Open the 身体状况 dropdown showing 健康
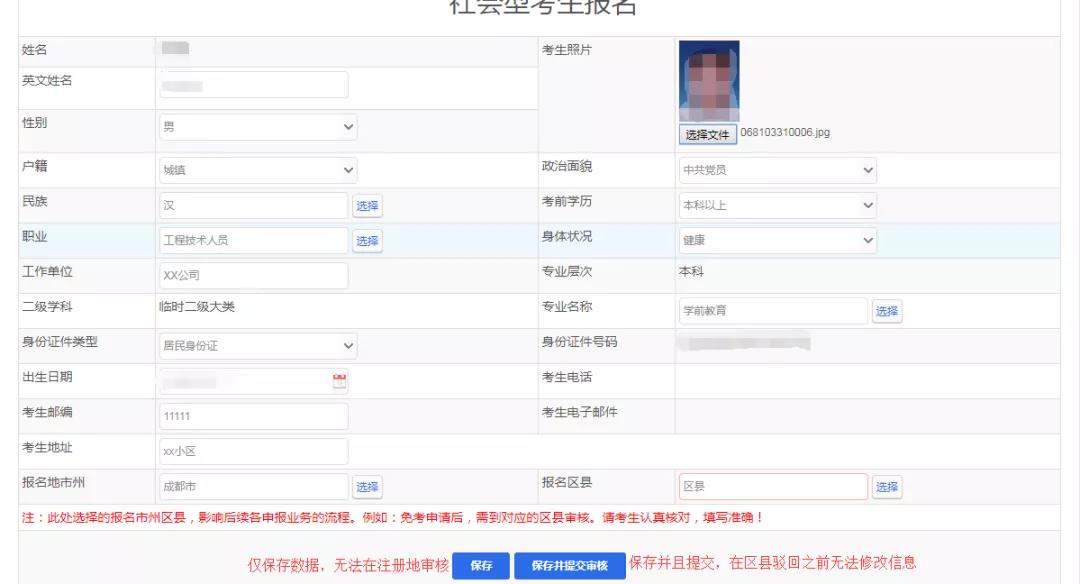 click(778, 240)
